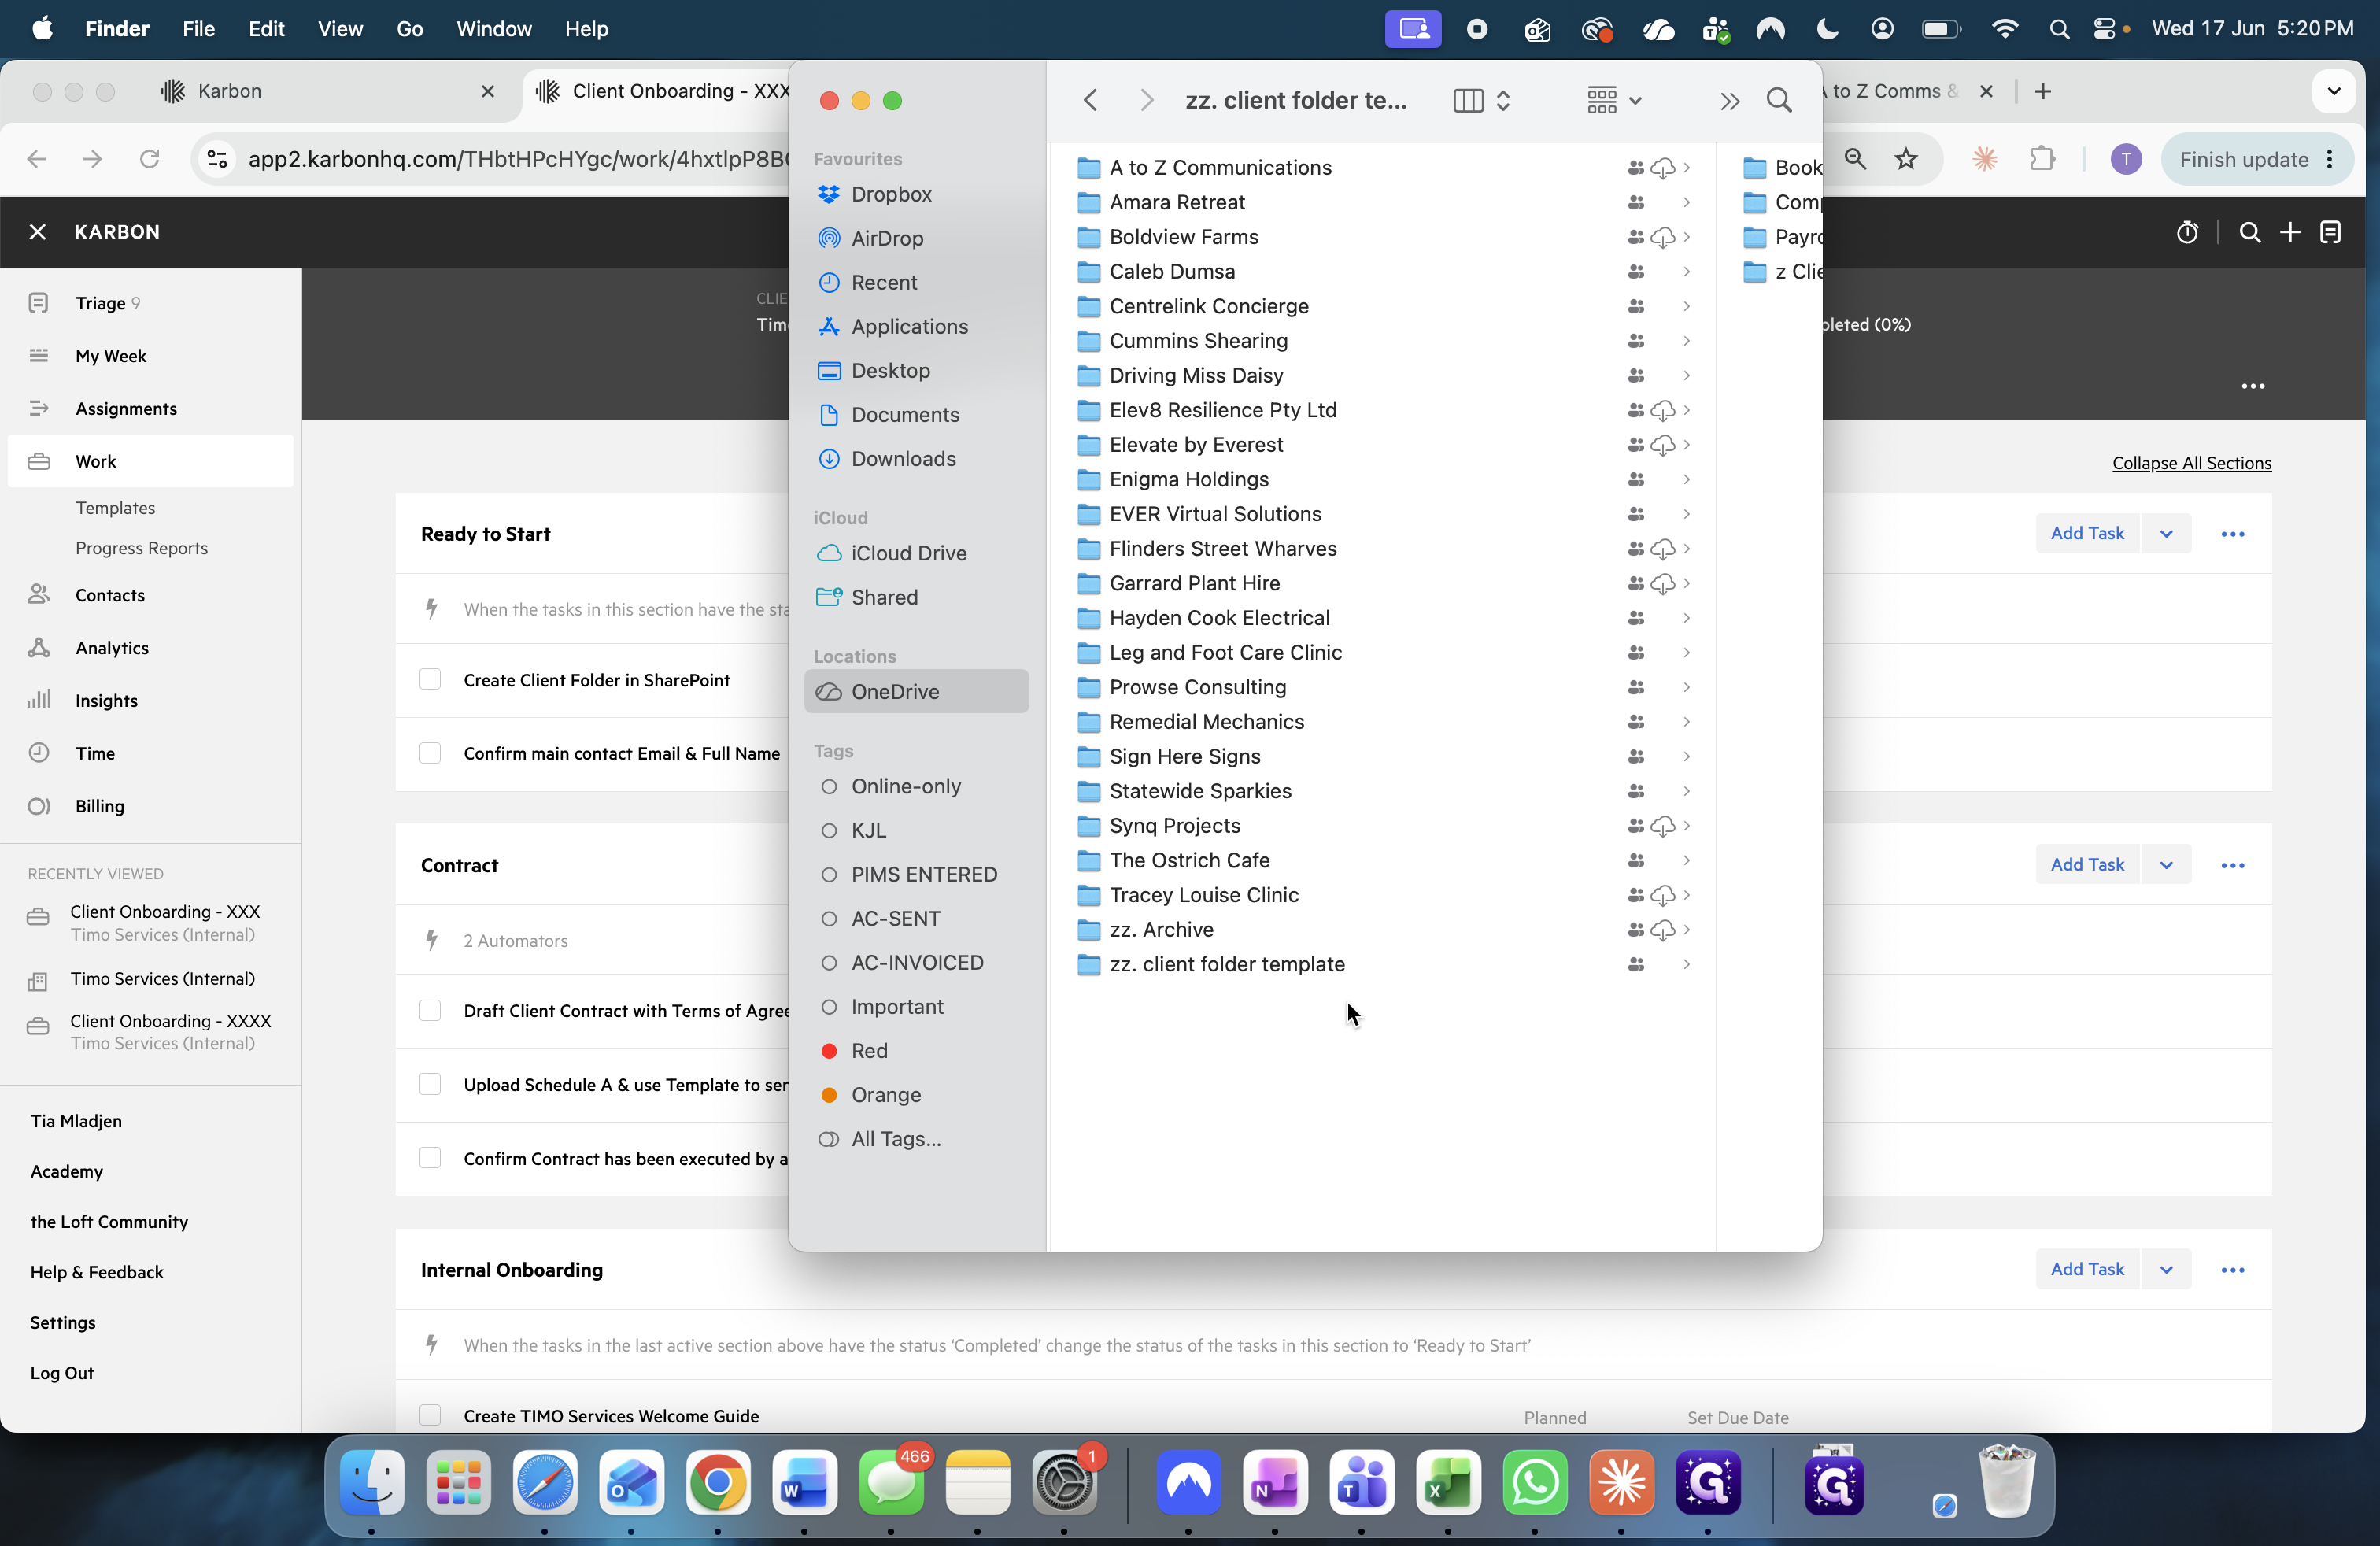Open Triage in Karbon sidebar
2380x1546 pixels.
[x=150, y=303]
